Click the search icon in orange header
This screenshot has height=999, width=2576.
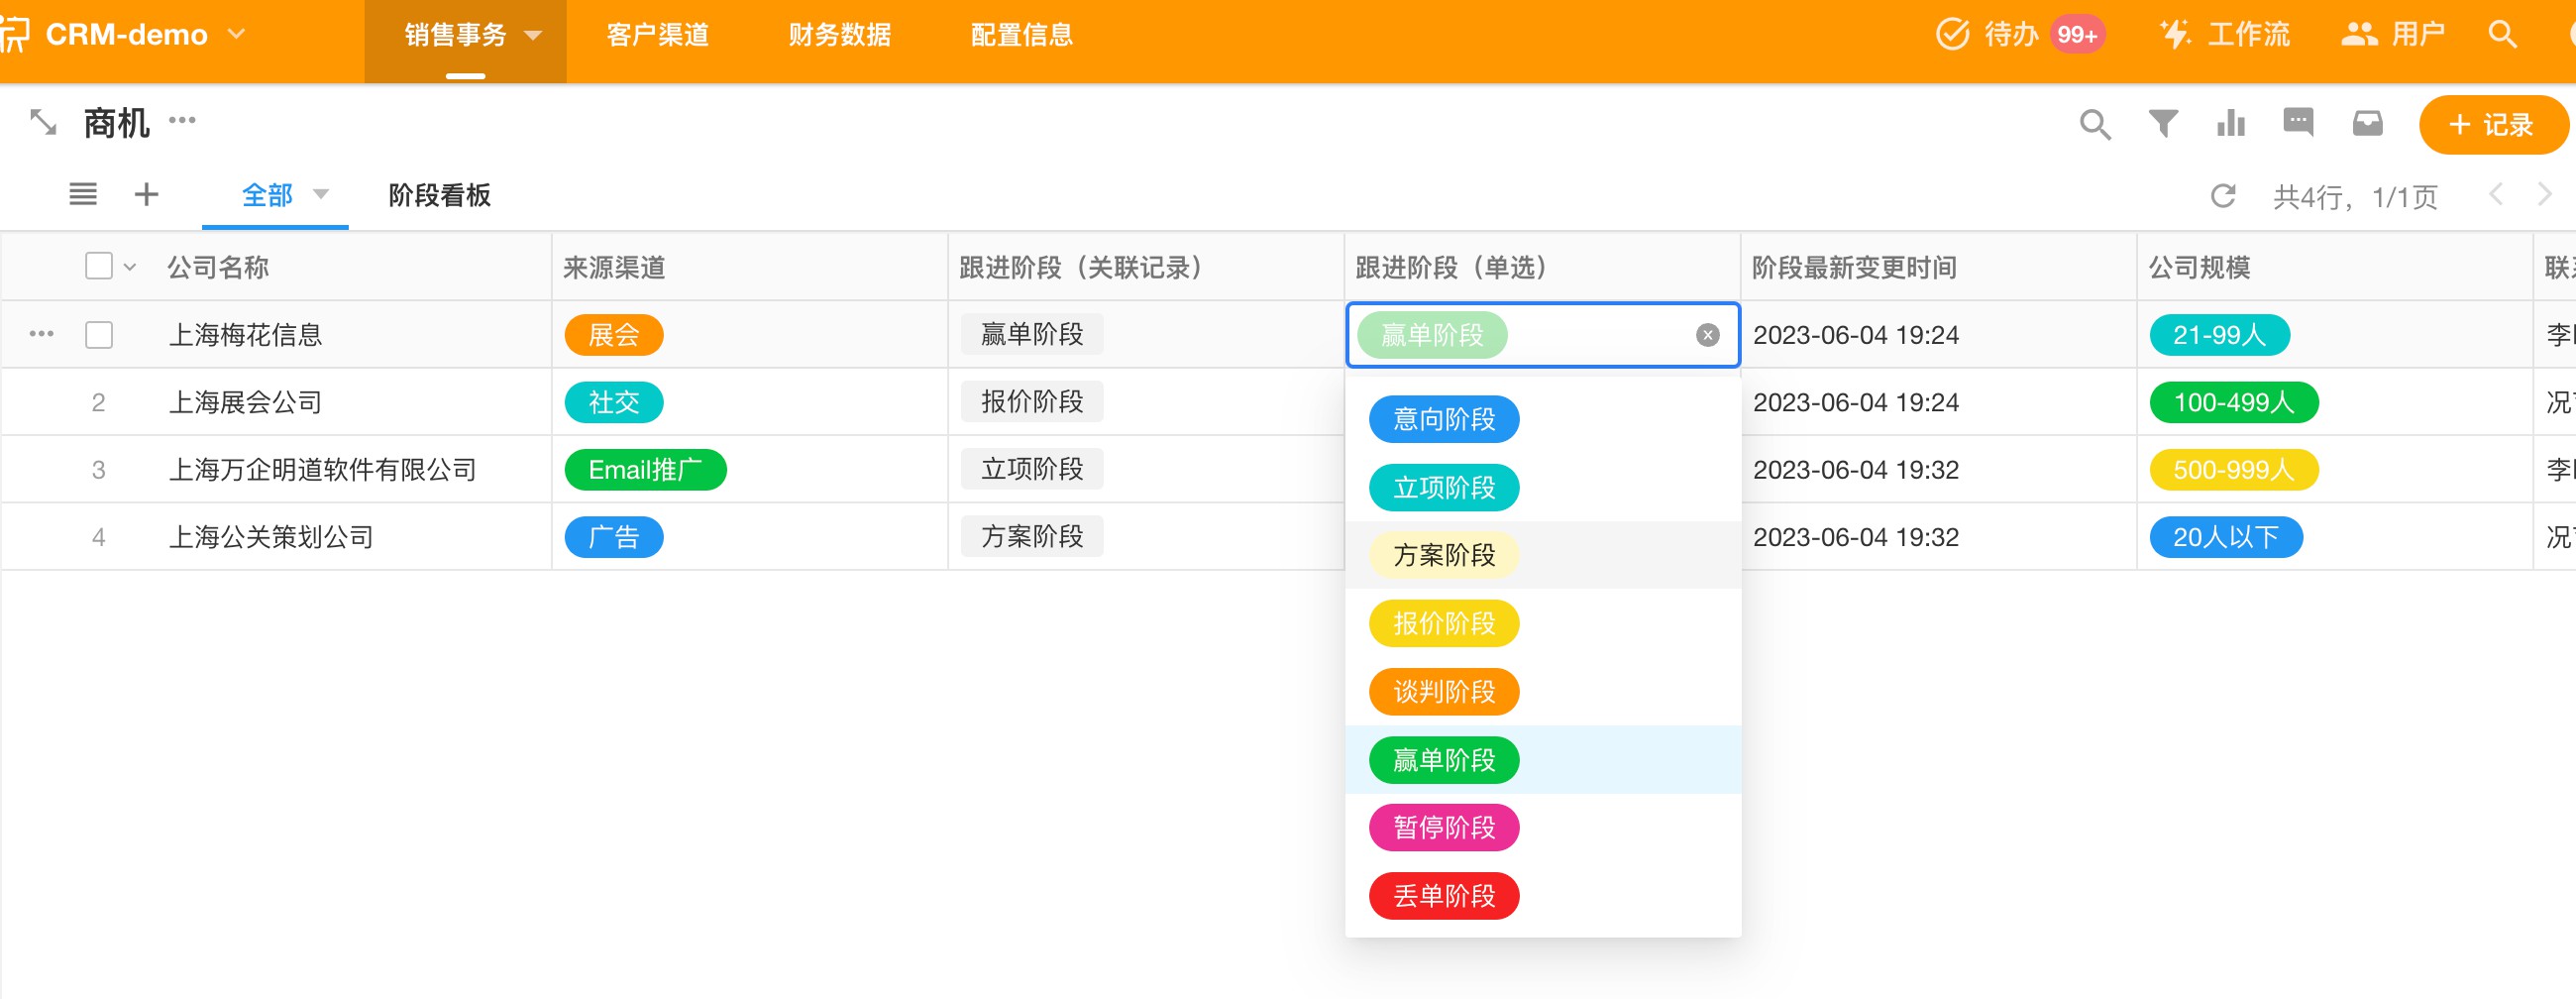(2502, 34)
